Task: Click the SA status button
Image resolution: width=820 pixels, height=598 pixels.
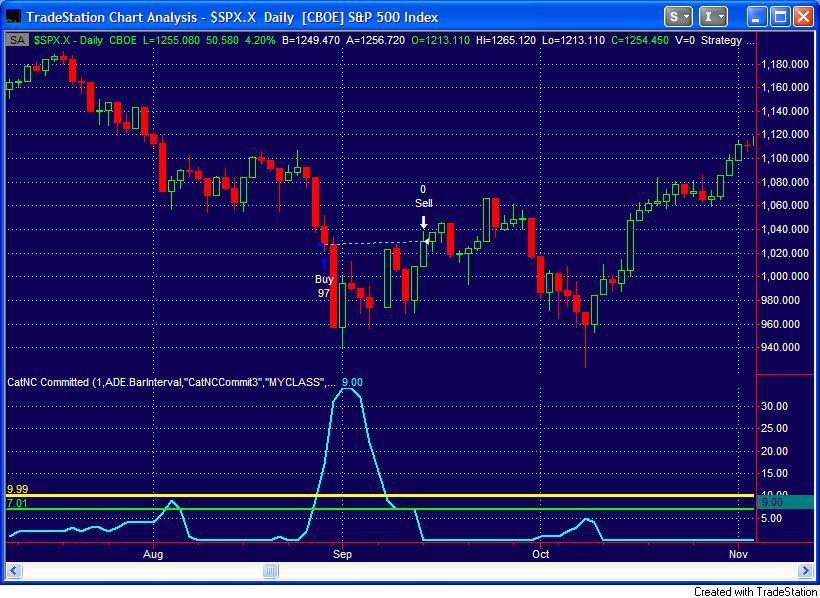Action: 17,40
